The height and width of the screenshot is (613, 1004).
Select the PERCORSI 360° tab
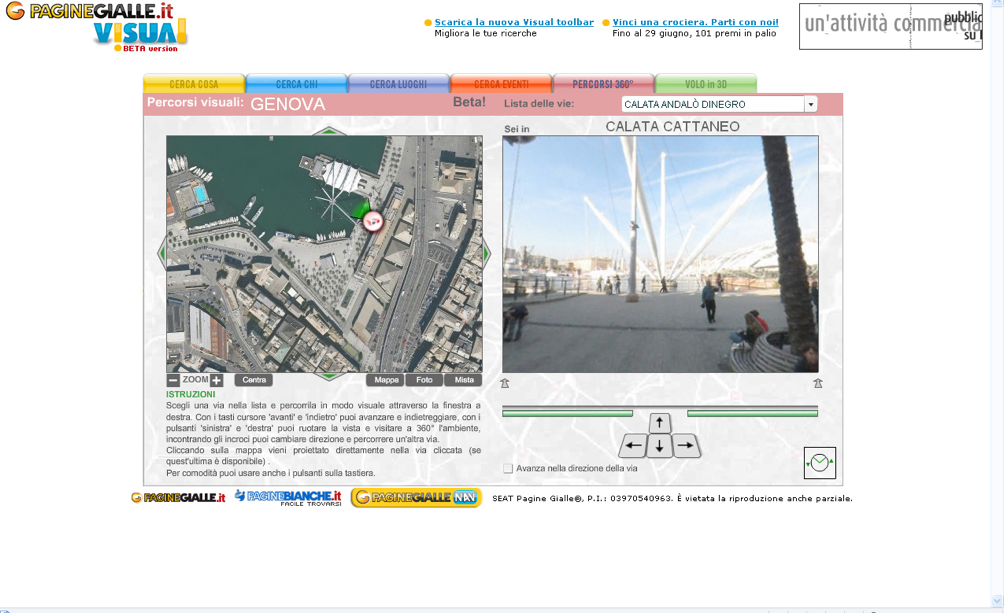[x=603, y=84]
